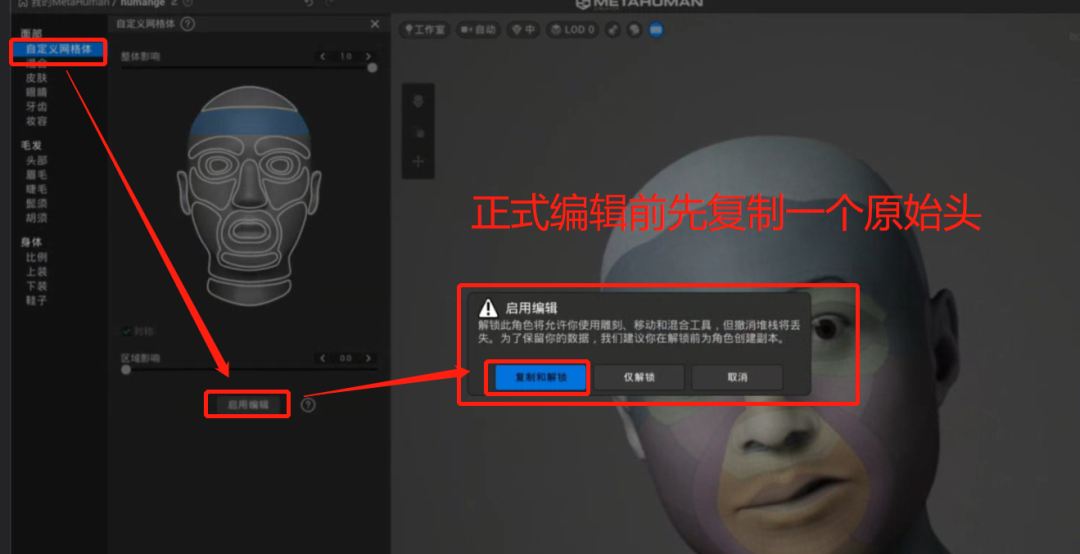Increase 区域影响 value with right arrow
Screen dimensions: 1080x554
coord(368,358)
